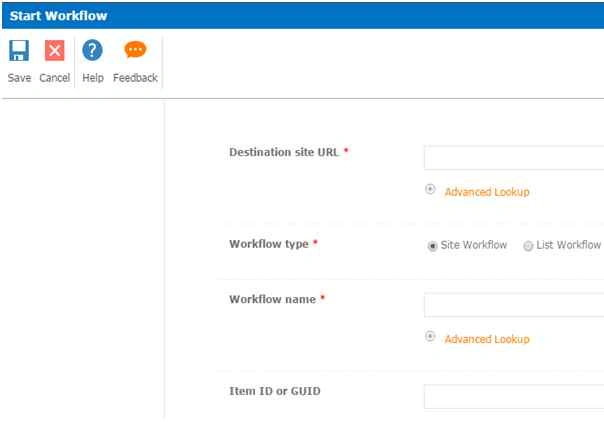
Task: Expand Advanced Lookup icon under Workflow name
Action: click(430, 336)
